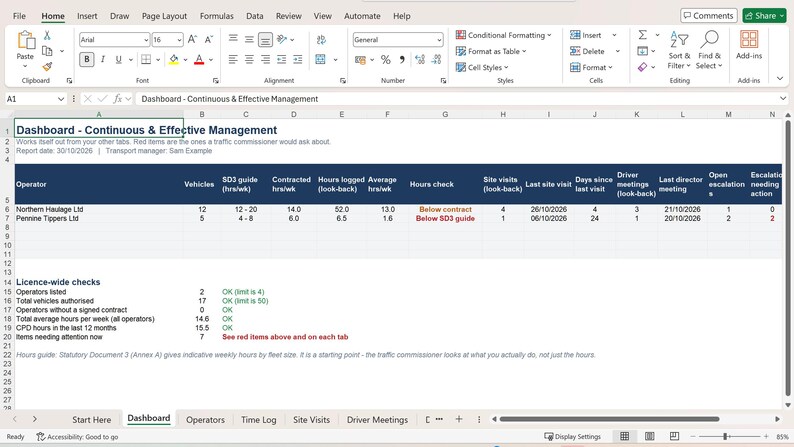Decrease font size with the smaller A icon
The image size is (794, 447).
click(209, 39)
